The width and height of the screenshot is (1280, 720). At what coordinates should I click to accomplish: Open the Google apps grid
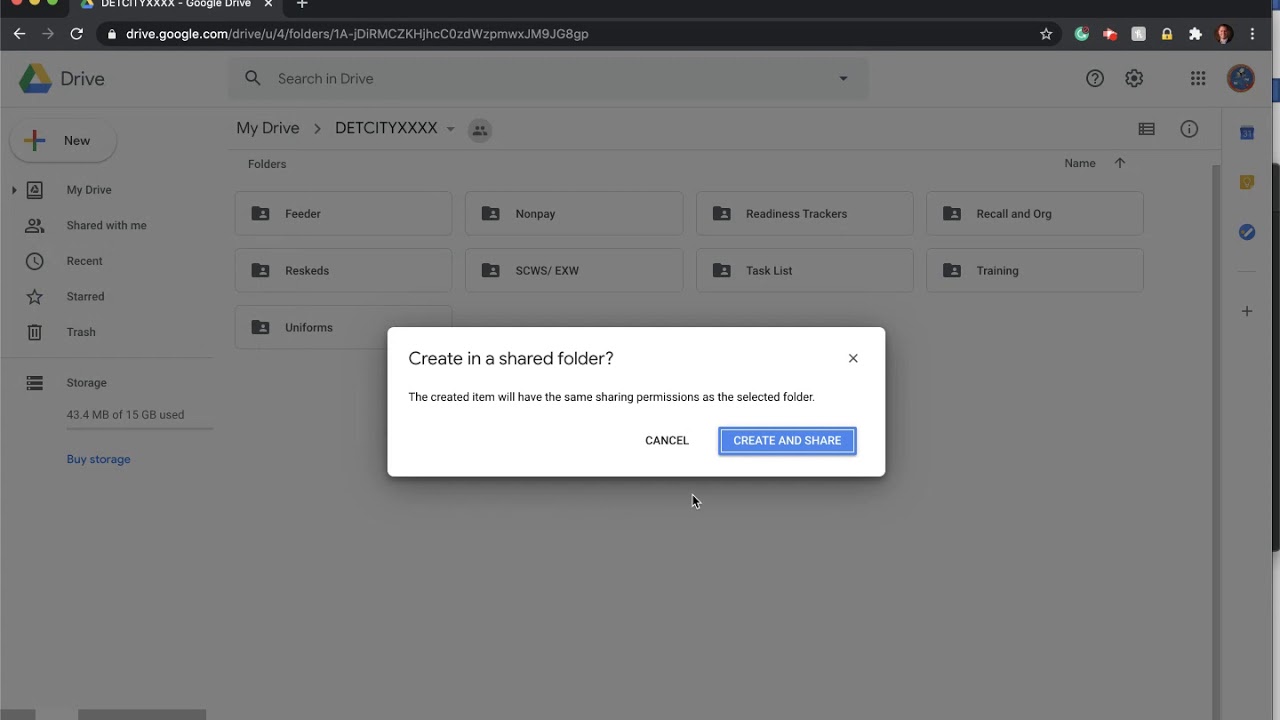point(1198,78)
